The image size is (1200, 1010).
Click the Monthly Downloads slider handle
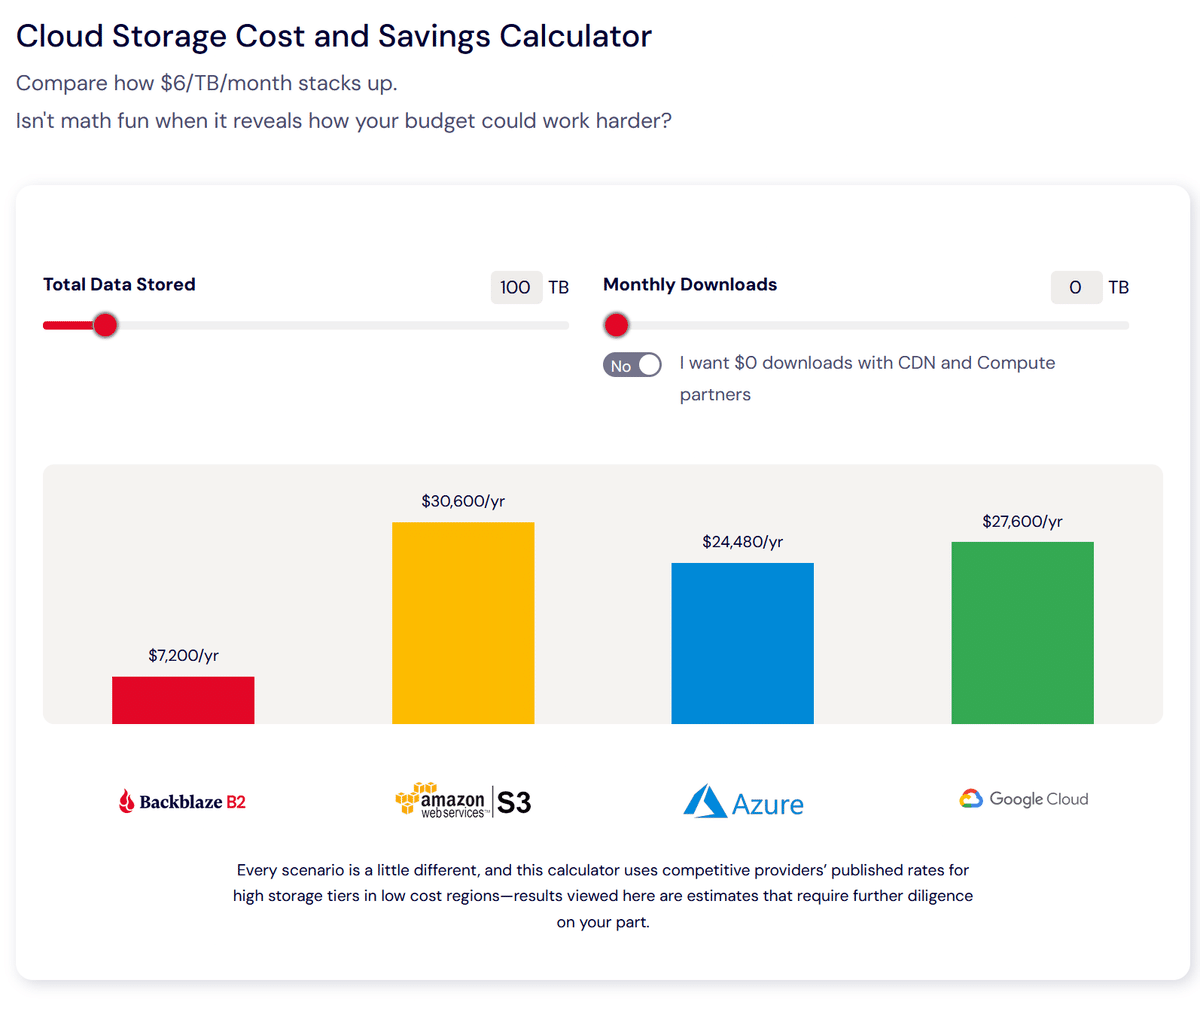point(617,325)
